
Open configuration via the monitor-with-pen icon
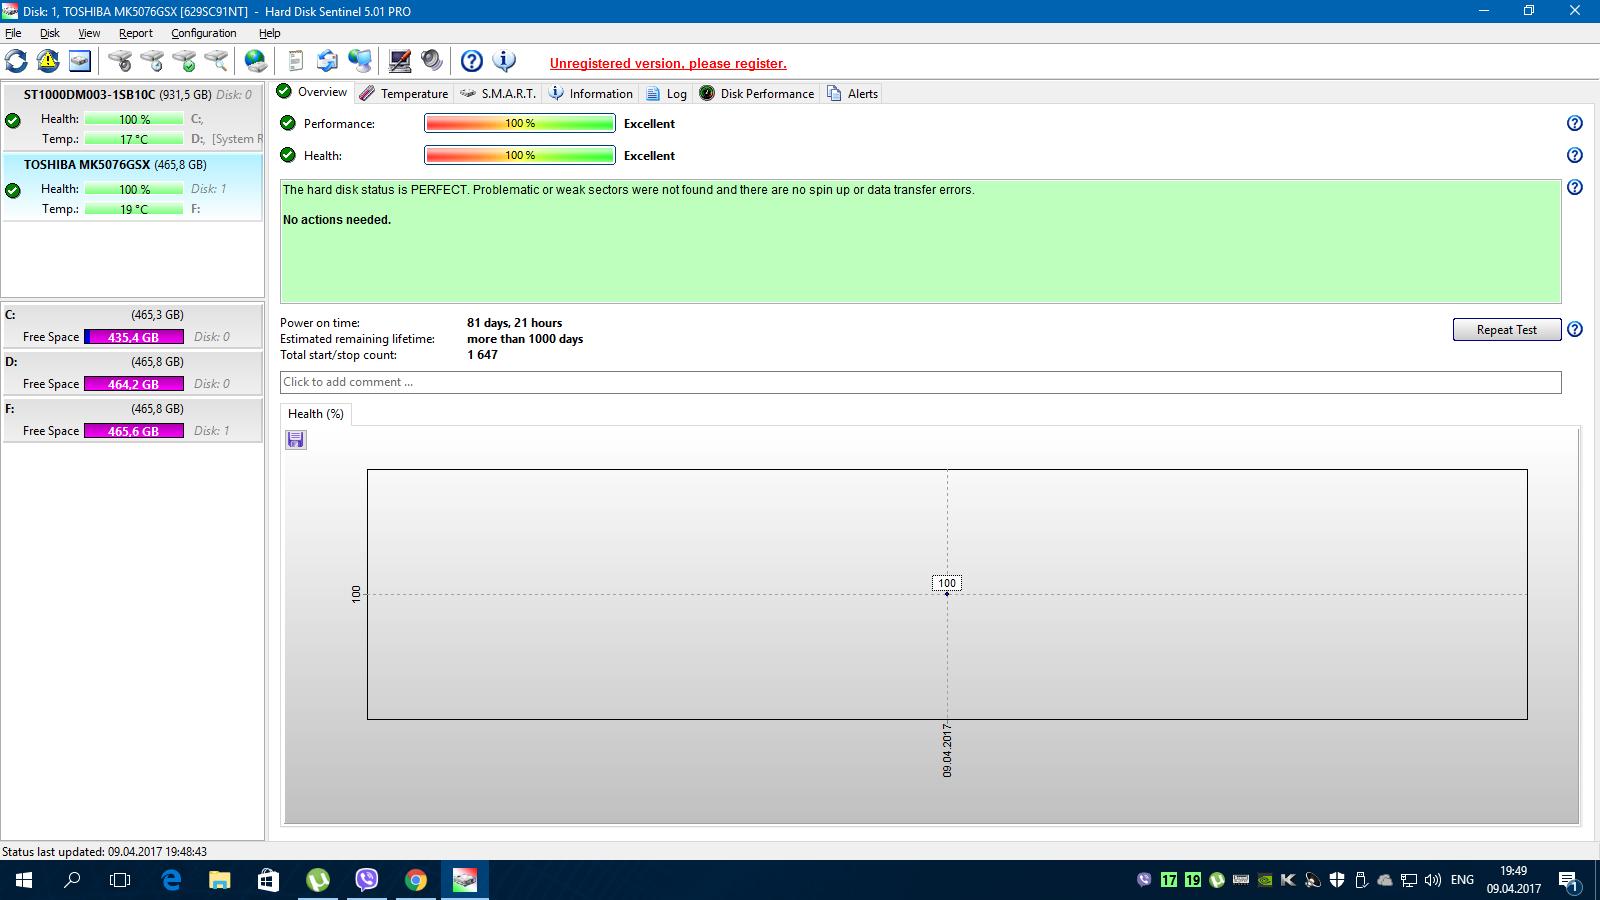pos(400,61)
